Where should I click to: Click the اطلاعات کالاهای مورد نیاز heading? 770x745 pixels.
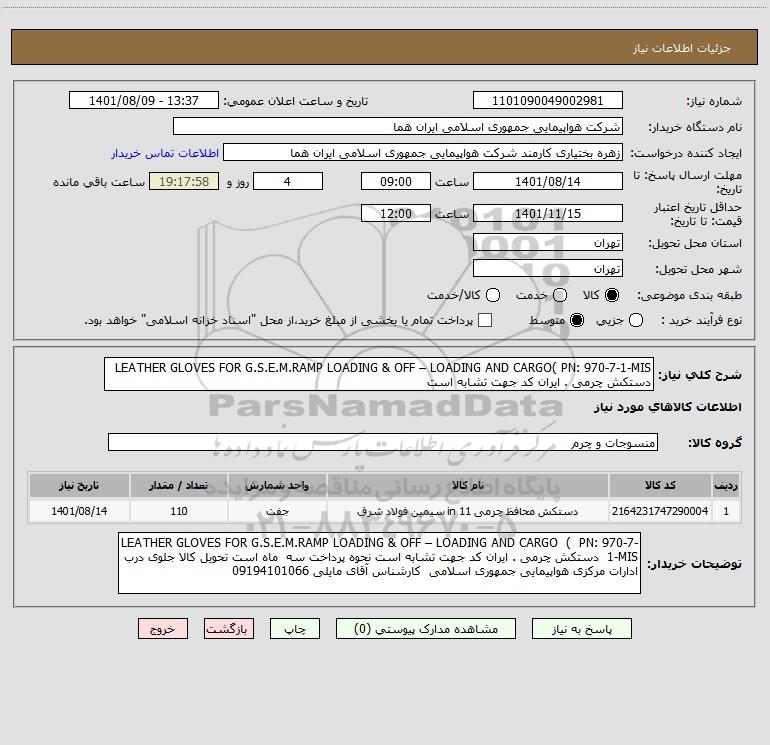pos(668,407)
